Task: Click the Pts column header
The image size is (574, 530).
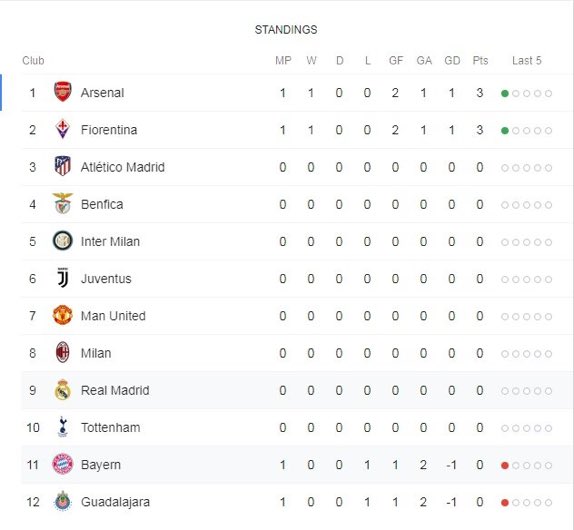Action: [480, 60]
